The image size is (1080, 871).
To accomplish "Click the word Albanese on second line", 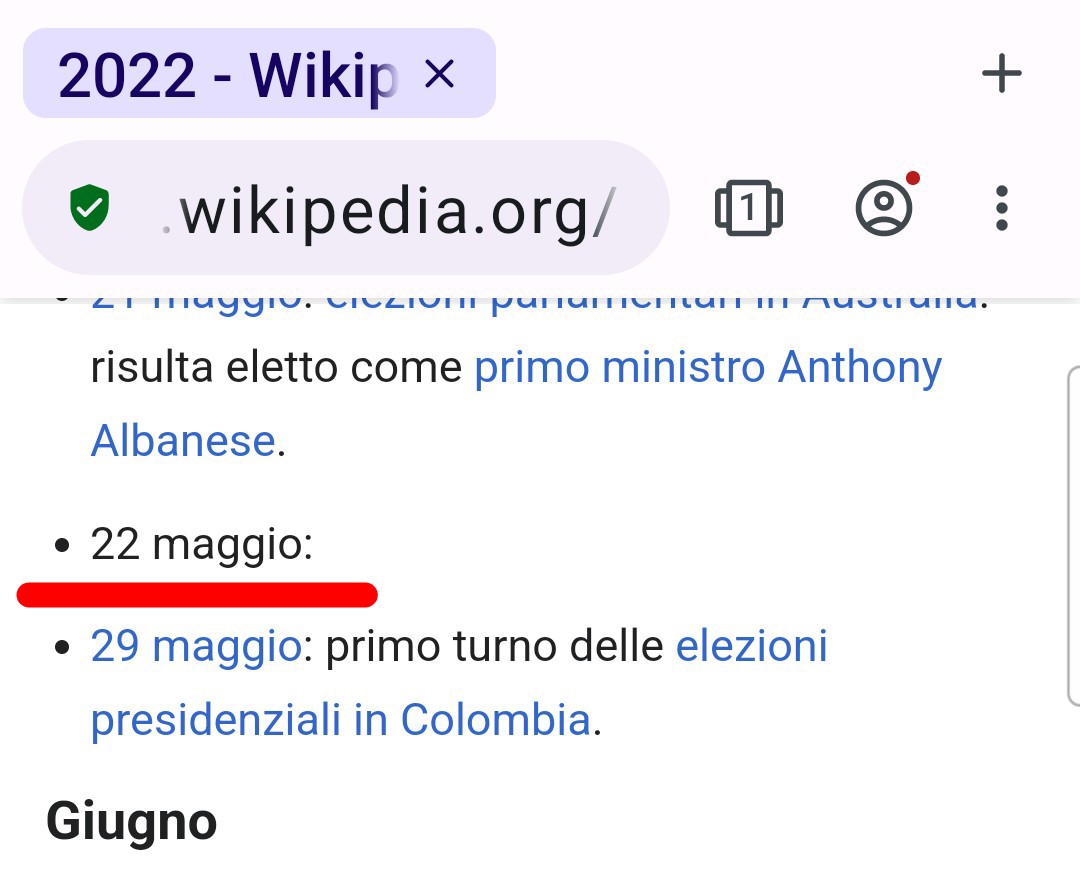I will coord(183,441).
